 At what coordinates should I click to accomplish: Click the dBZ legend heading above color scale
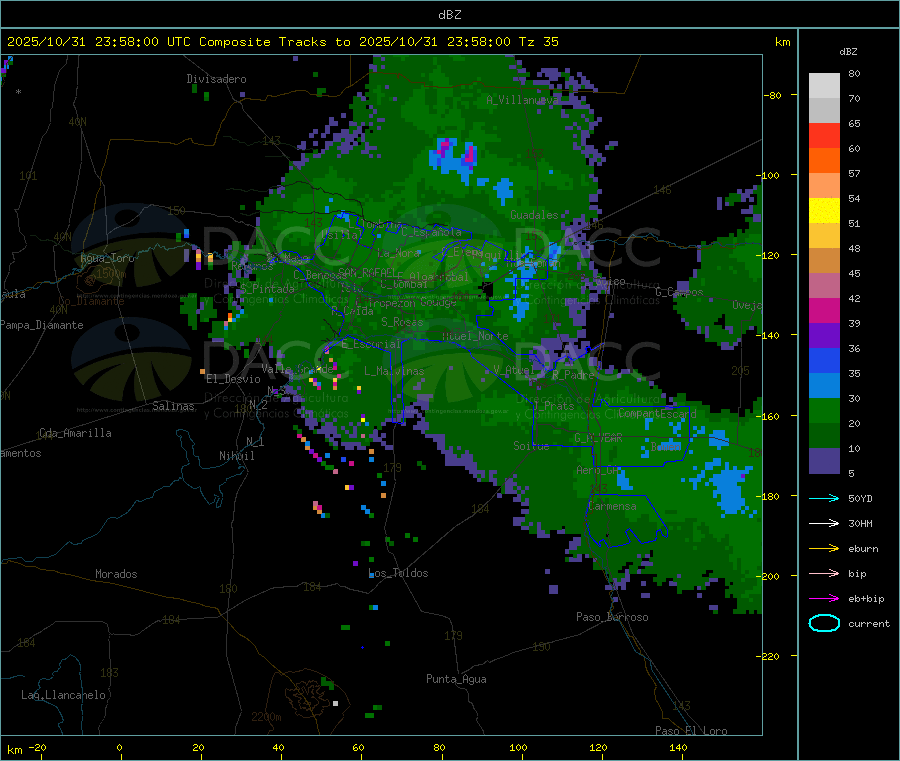click(848, 52)
